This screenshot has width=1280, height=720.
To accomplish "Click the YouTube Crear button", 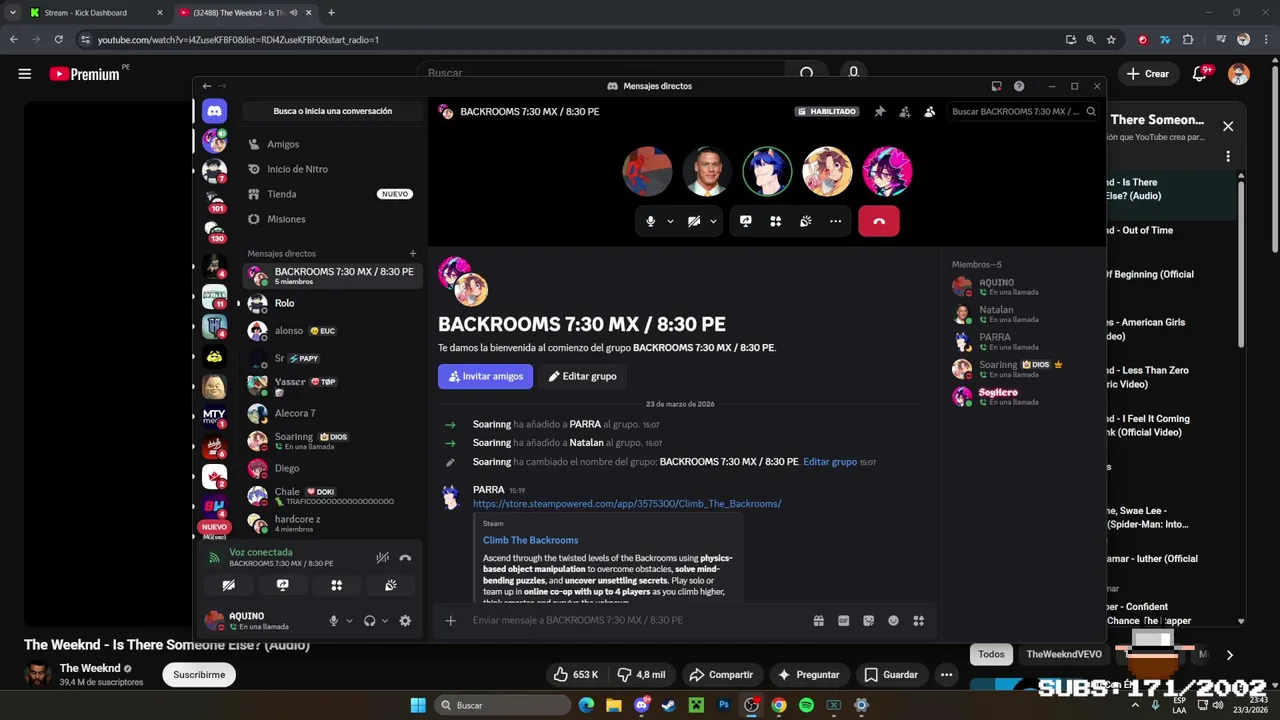I will click(1147, 73).
